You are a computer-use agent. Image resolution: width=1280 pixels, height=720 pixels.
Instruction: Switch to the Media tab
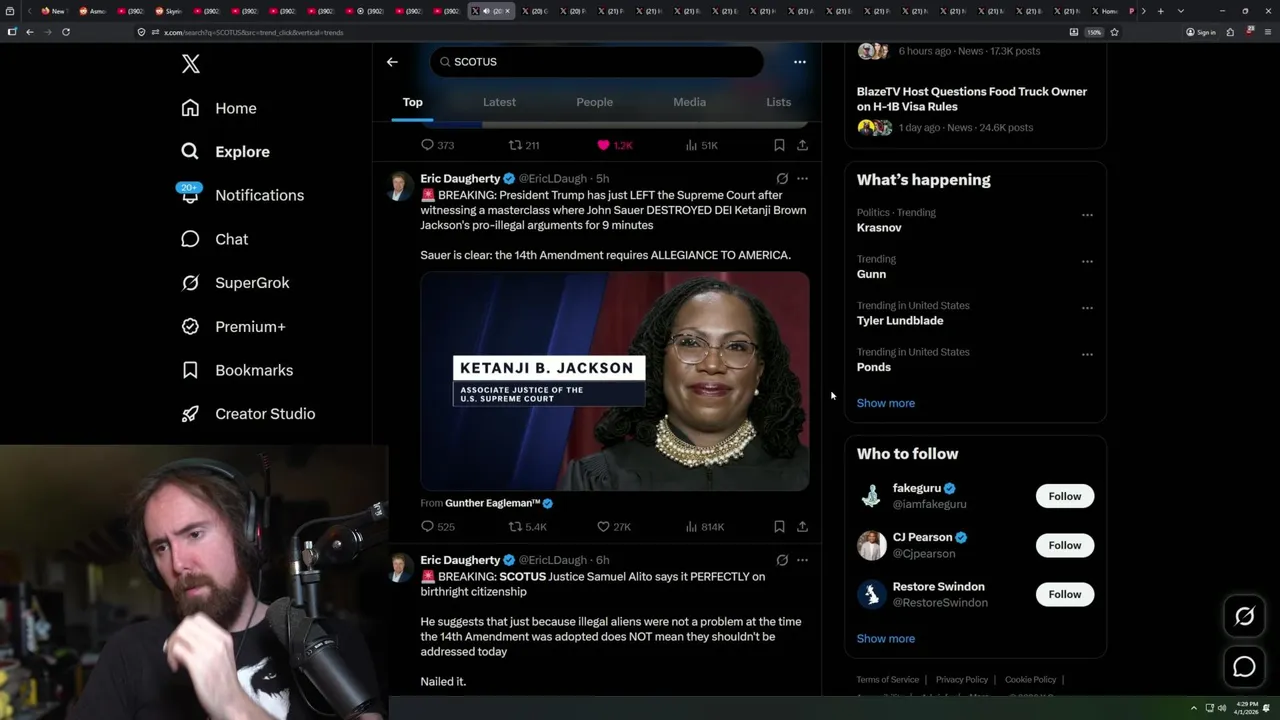[689, 102]
